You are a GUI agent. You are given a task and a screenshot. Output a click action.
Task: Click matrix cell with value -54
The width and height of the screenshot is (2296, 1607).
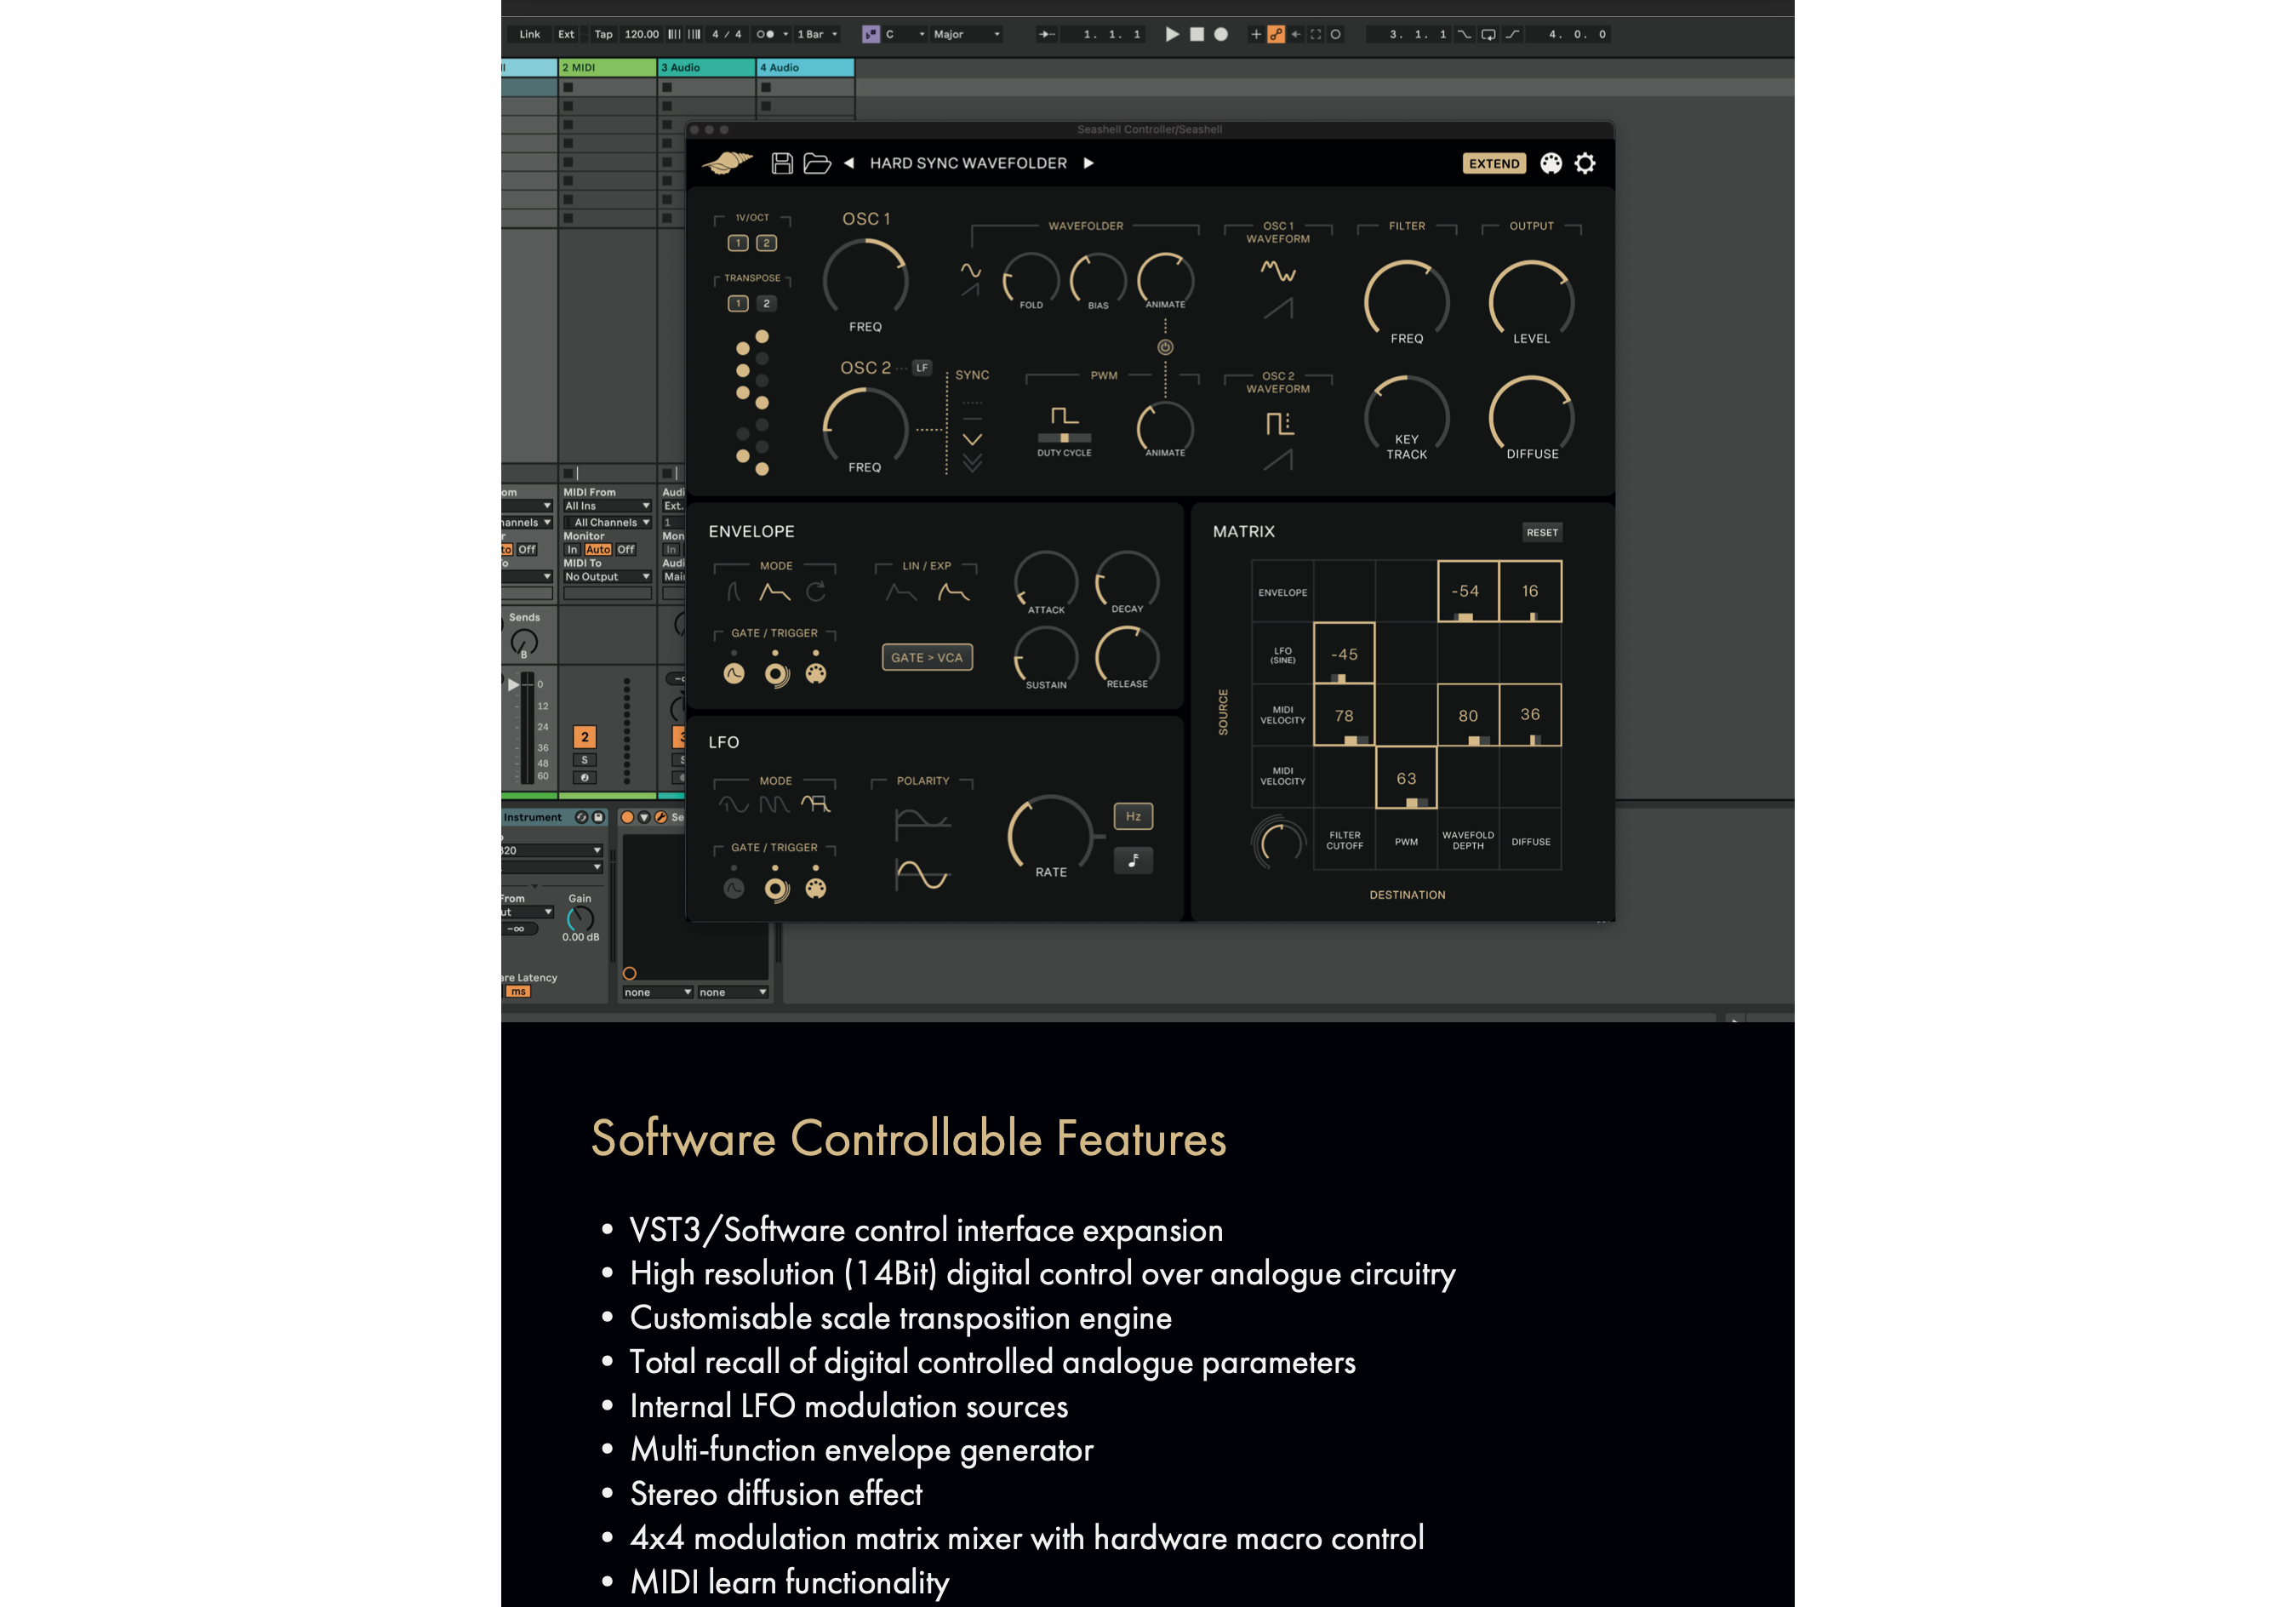(x=1467, y=591)
